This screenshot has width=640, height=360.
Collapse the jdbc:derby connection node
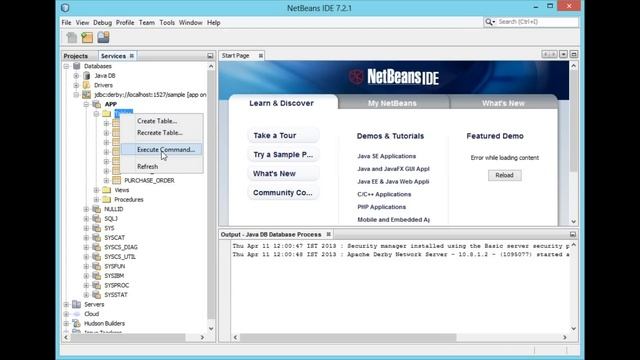click(x=76, y=95)
